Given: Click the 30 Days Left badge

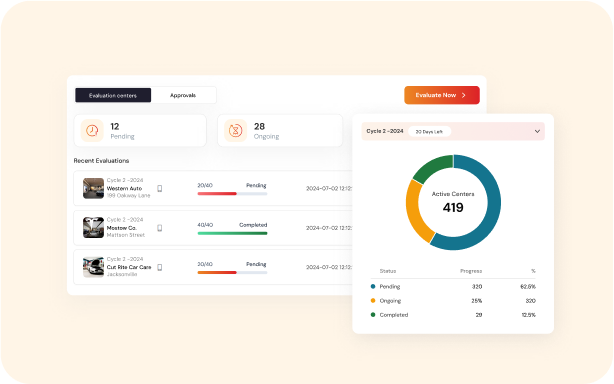Looking at the screenshot, I should 429,132.
